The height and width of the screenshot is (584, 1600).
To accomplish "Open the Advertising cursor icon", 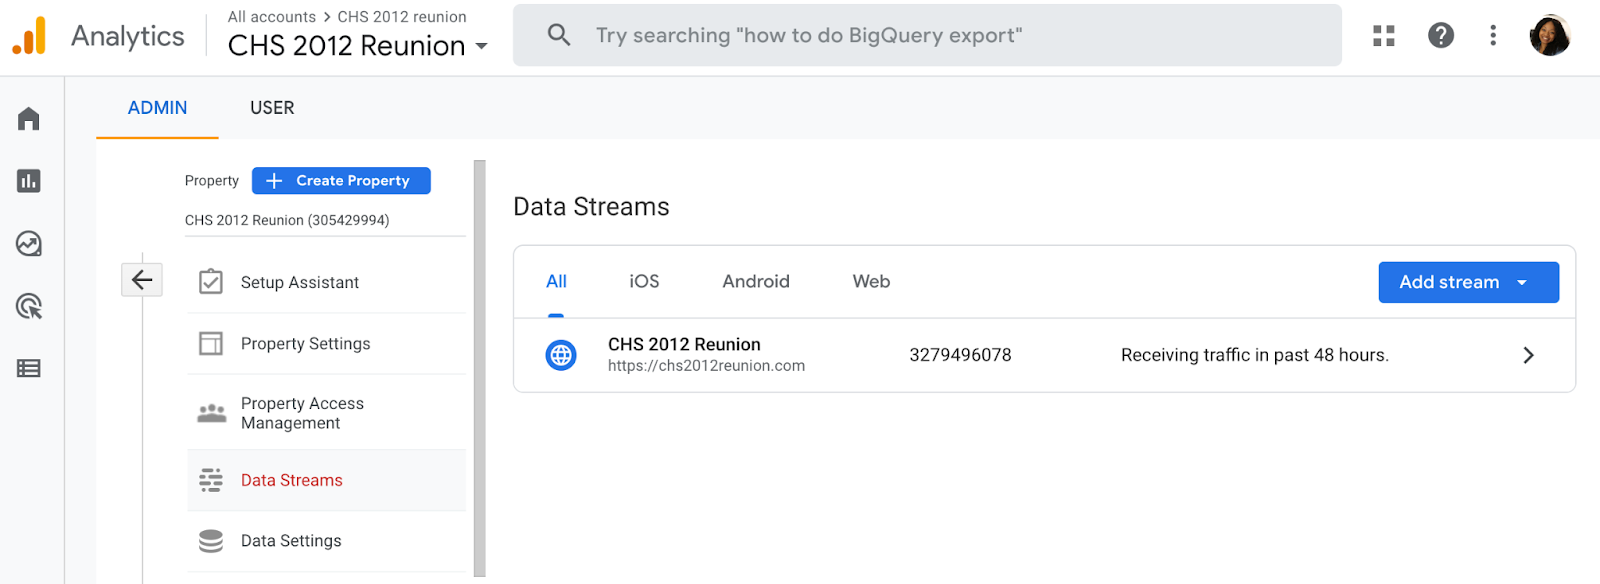I will point(28,306).
